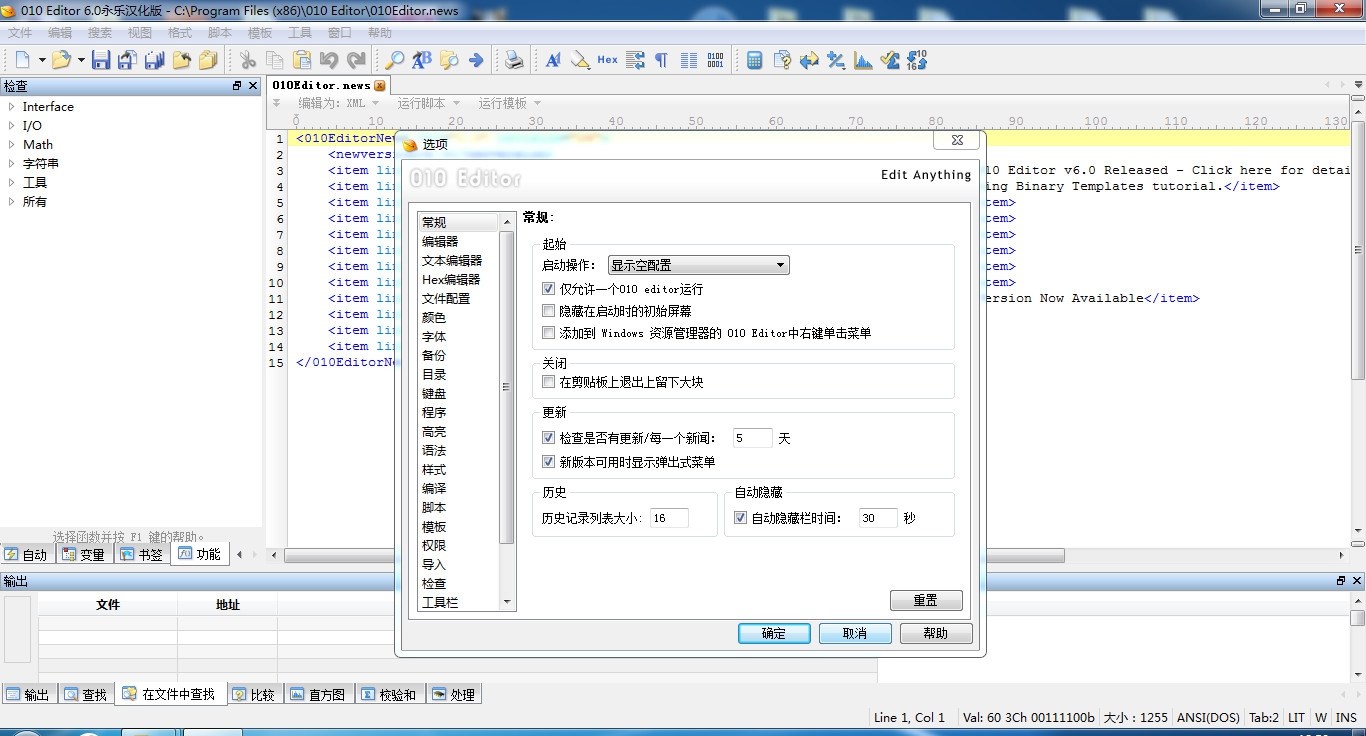Image resolution: width=1366 pixels, height=736 pixels.
Task: Open the startup action dropdown
Action: tap(699, 265)
